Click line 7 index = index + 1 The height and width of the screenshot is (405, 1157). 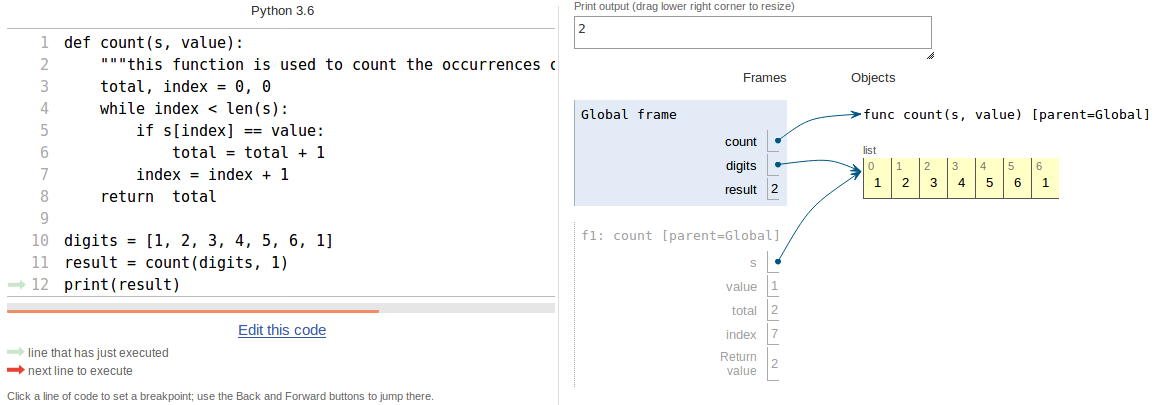tap(213, 175)
